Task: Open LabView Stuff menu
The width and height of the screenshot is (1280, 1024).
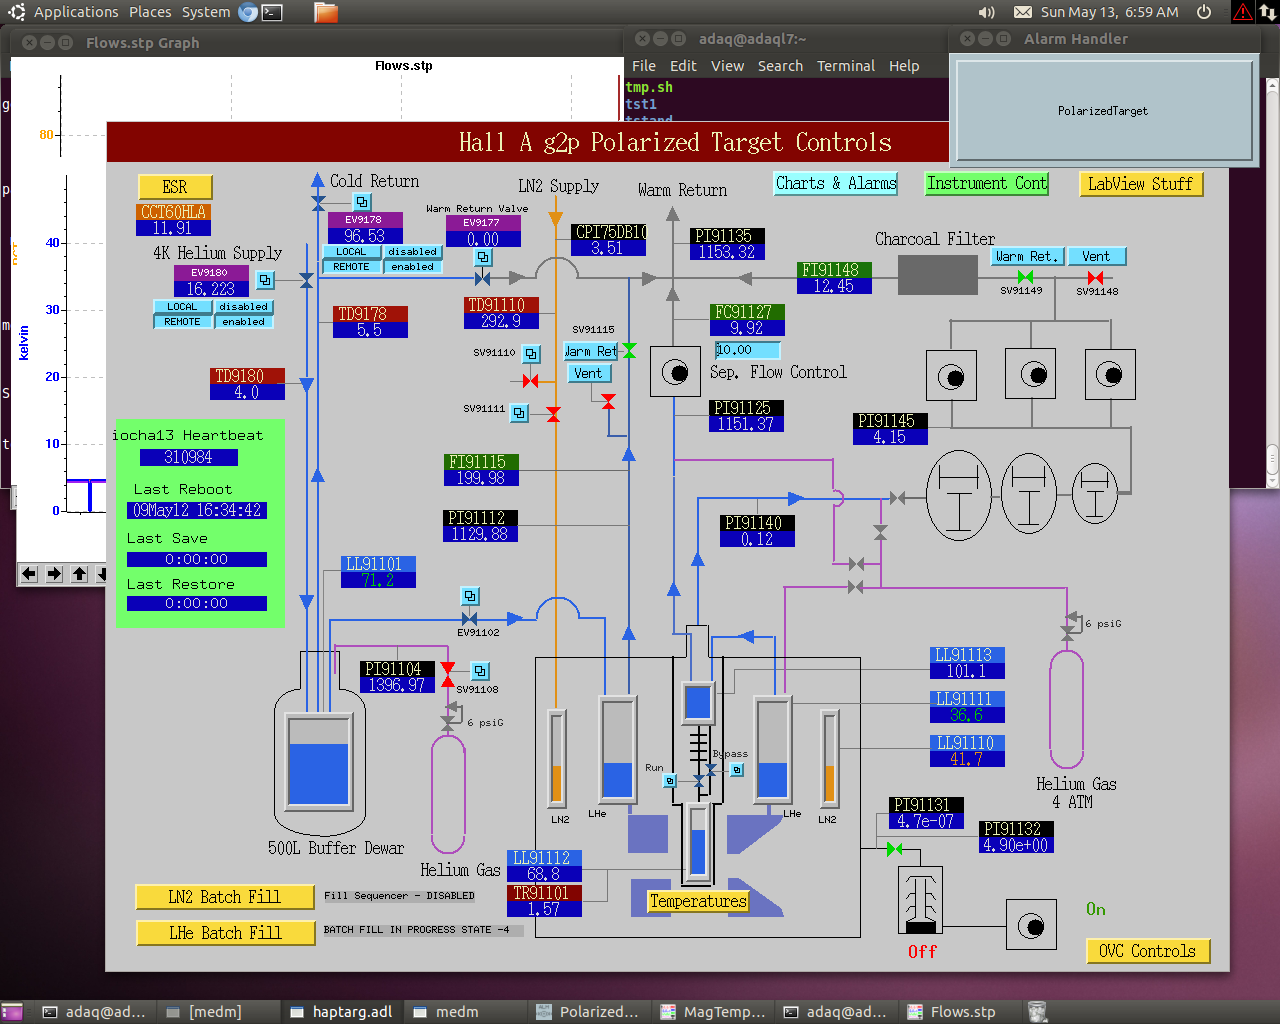Action: [x=1140, y=184]
